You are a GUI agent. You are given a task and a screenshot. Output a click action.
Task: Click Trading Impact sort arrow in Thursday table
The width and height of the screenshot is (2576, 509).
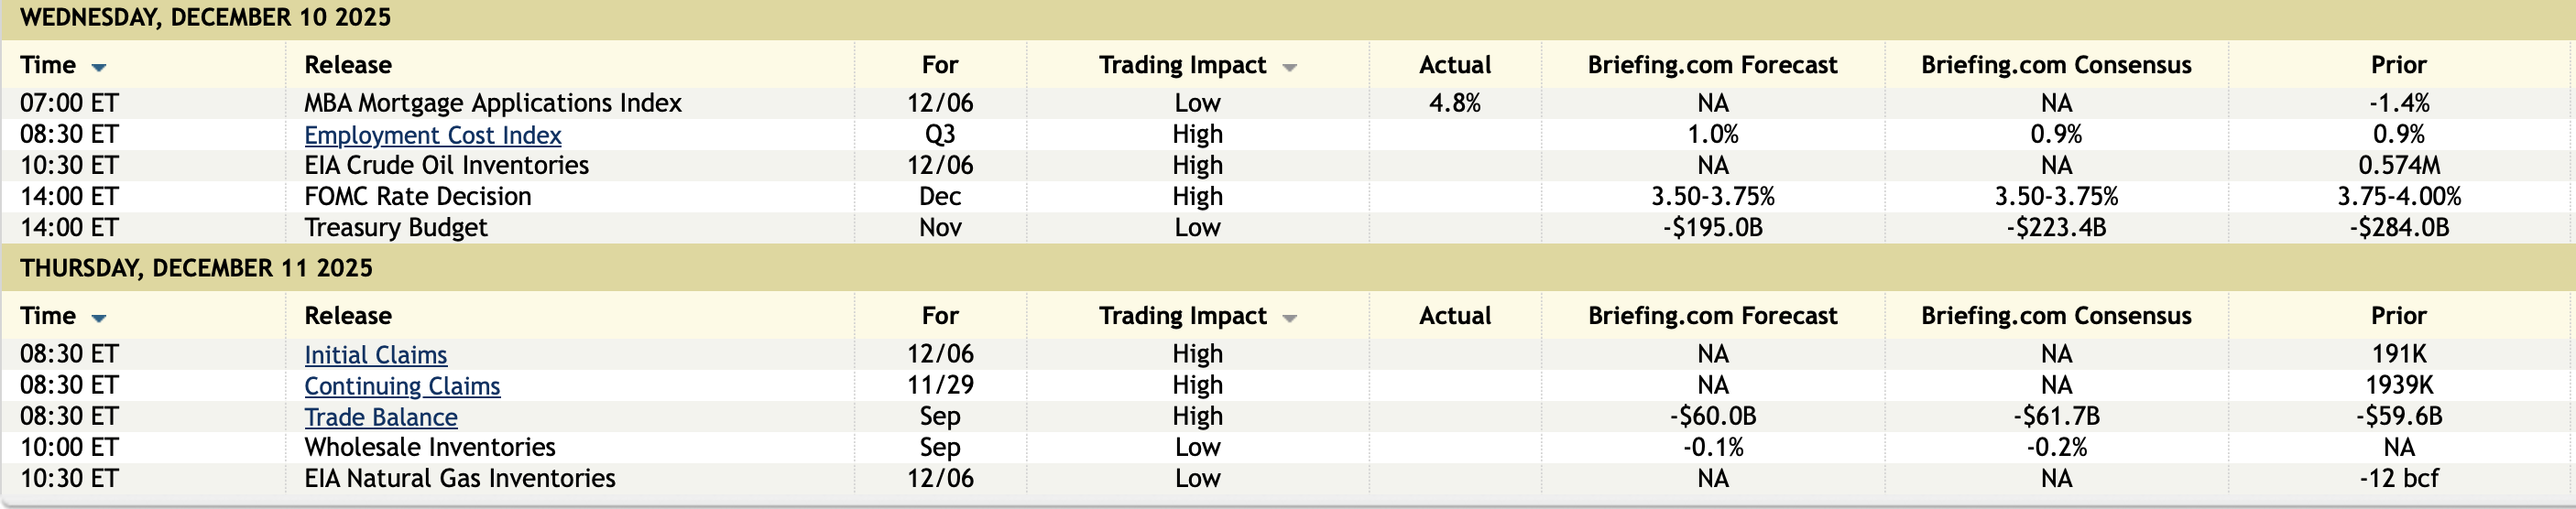1289,318
